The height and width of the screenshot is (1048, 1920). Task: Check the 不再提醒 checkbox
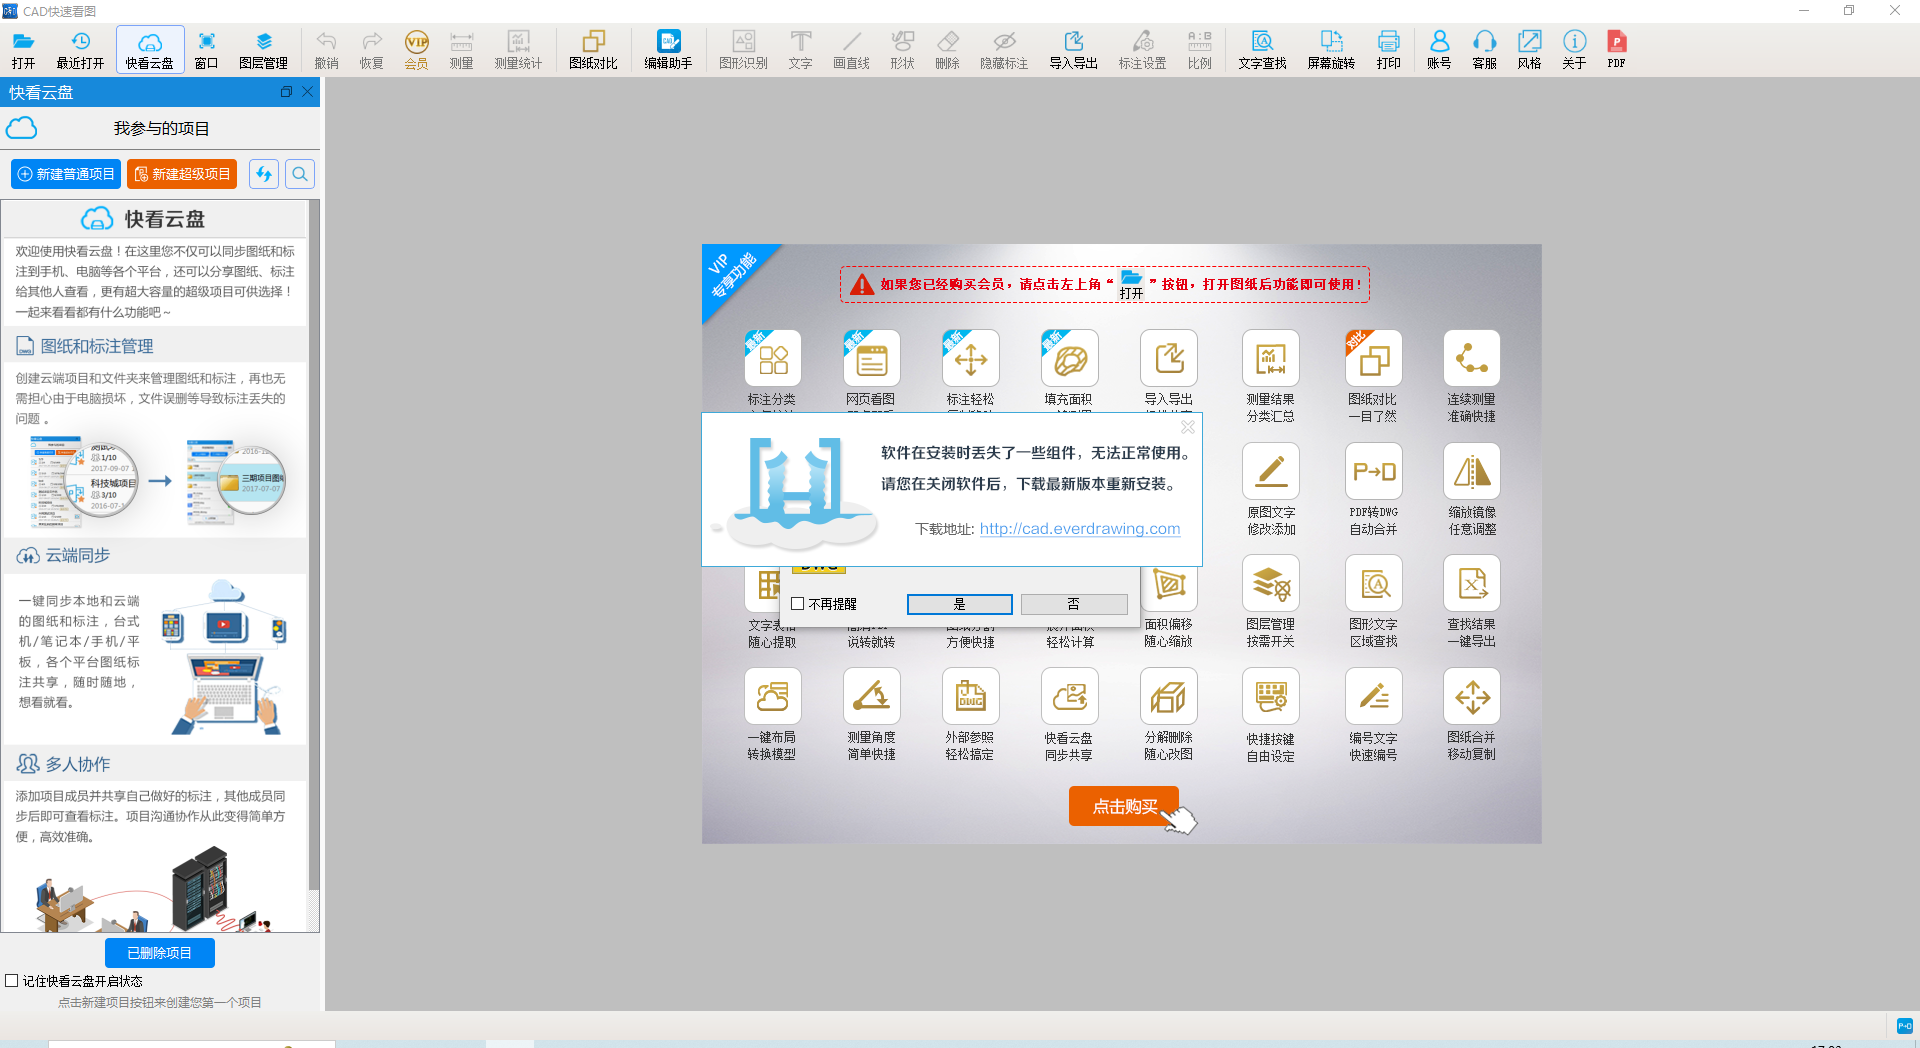(x=797, y=604)
